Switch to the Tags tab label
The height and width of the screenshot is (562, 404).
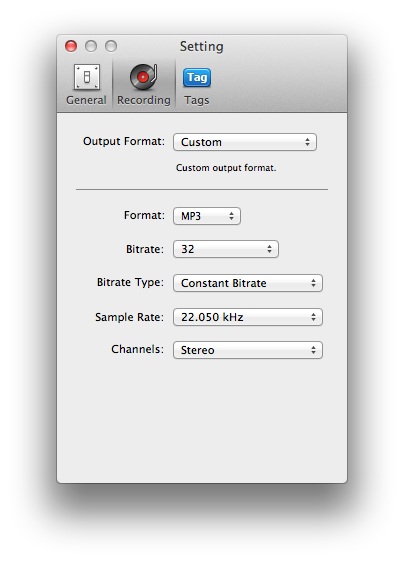tap(196, 100)
